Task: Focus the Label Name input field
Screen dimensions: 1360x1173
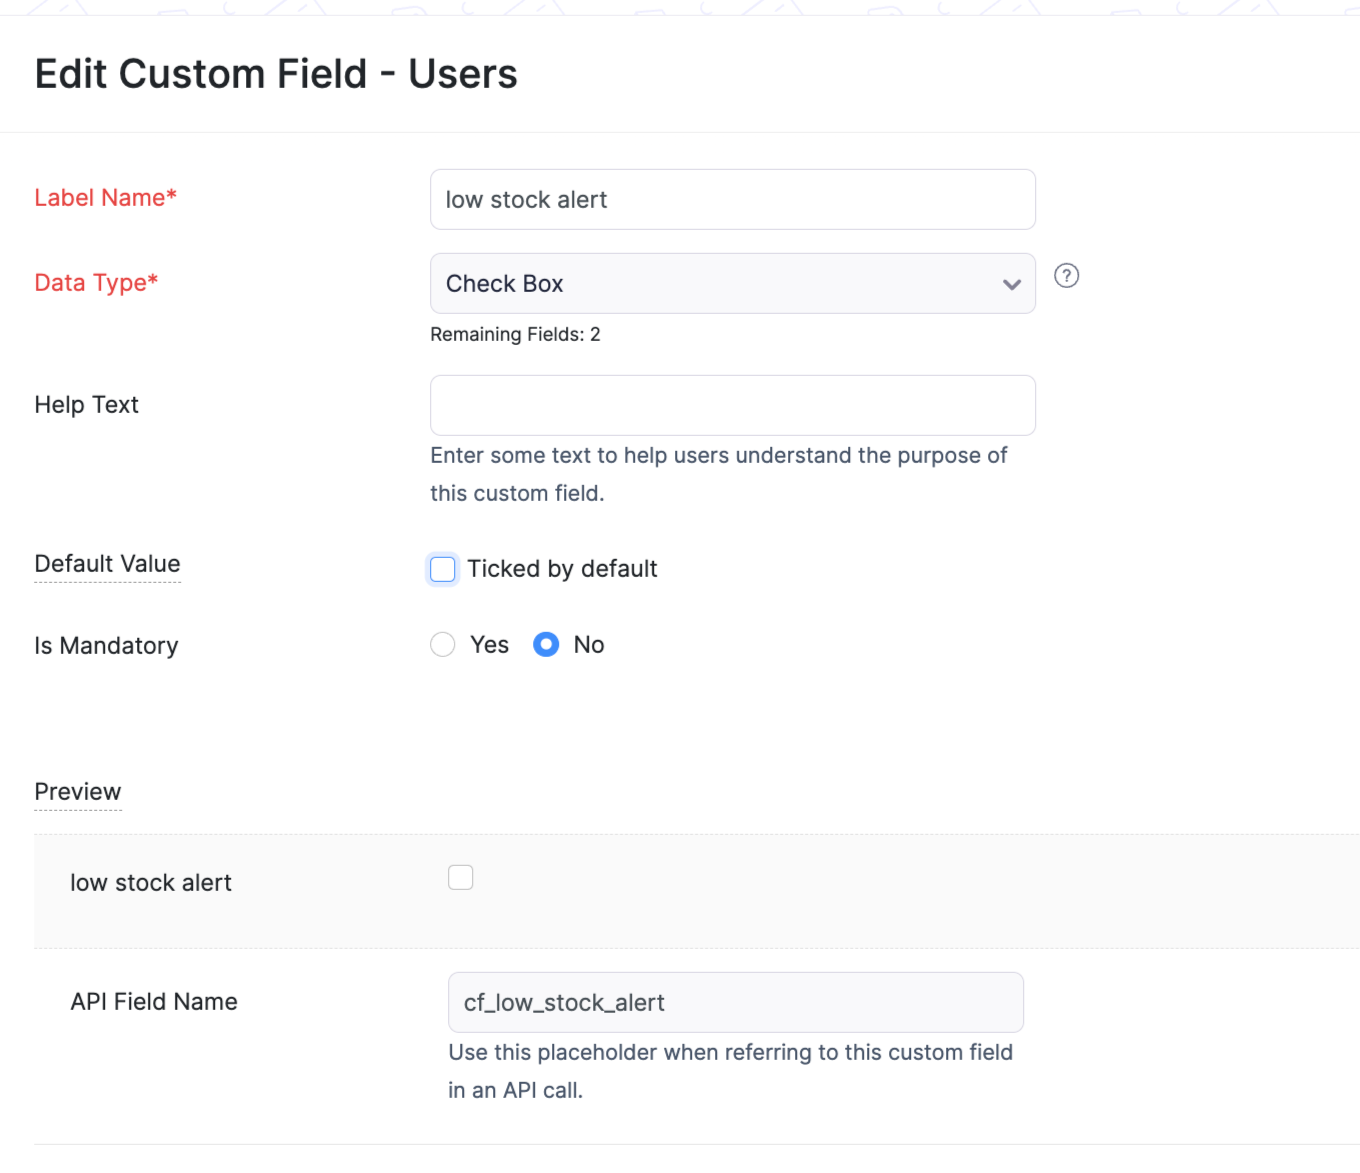Action: 732,200
